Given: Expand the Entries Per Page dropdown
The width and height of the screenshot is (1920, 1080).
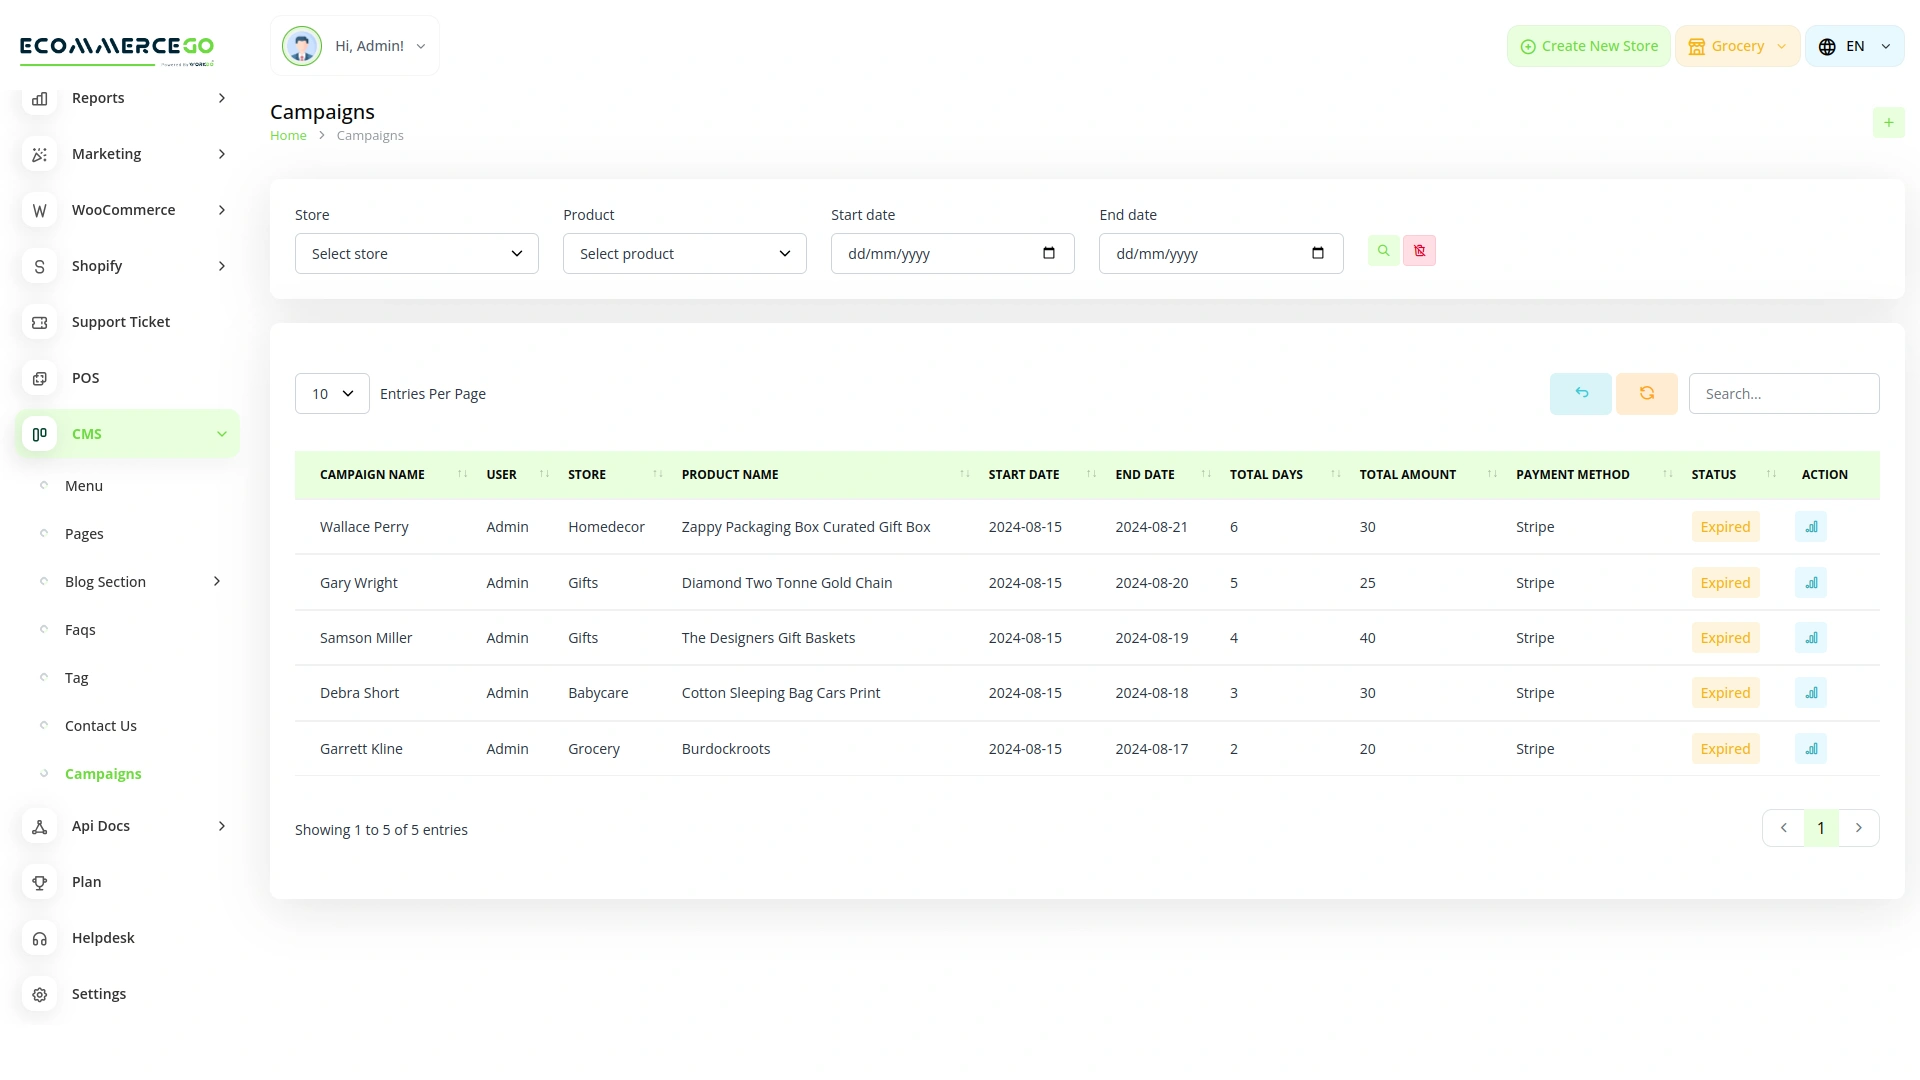Looking at the screenshot, I should (331, 393).
